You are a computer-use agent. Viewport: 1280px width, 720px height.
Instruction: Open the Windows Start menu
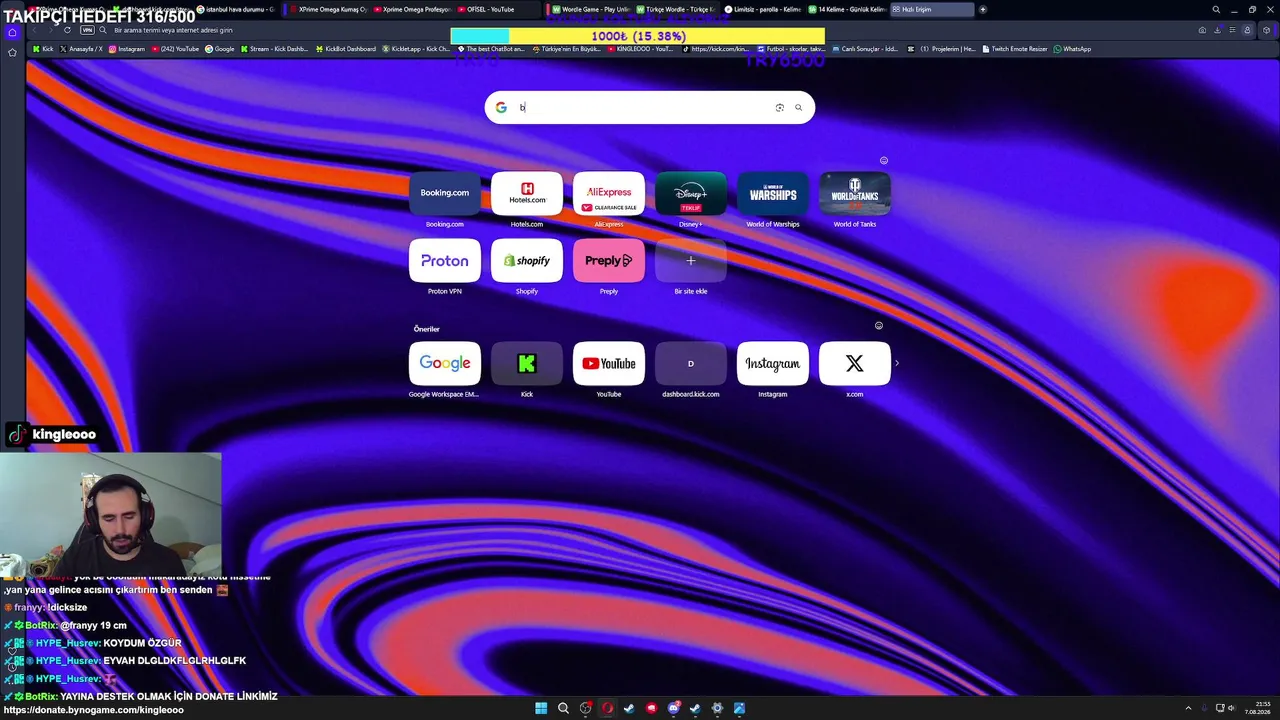click(541, 708)
